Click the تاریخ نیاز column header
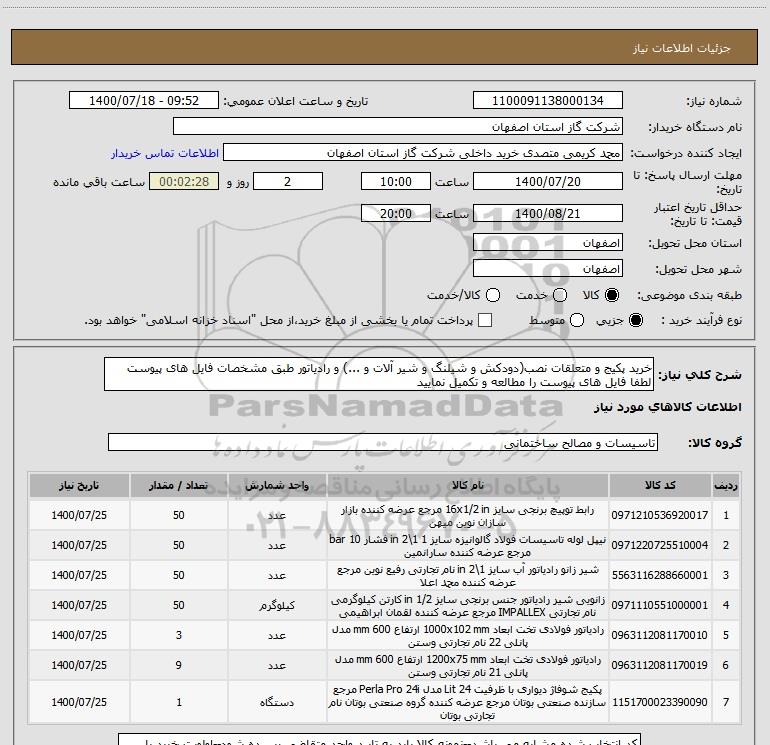Viewport: 770px width, 745px height. (79, 485)
